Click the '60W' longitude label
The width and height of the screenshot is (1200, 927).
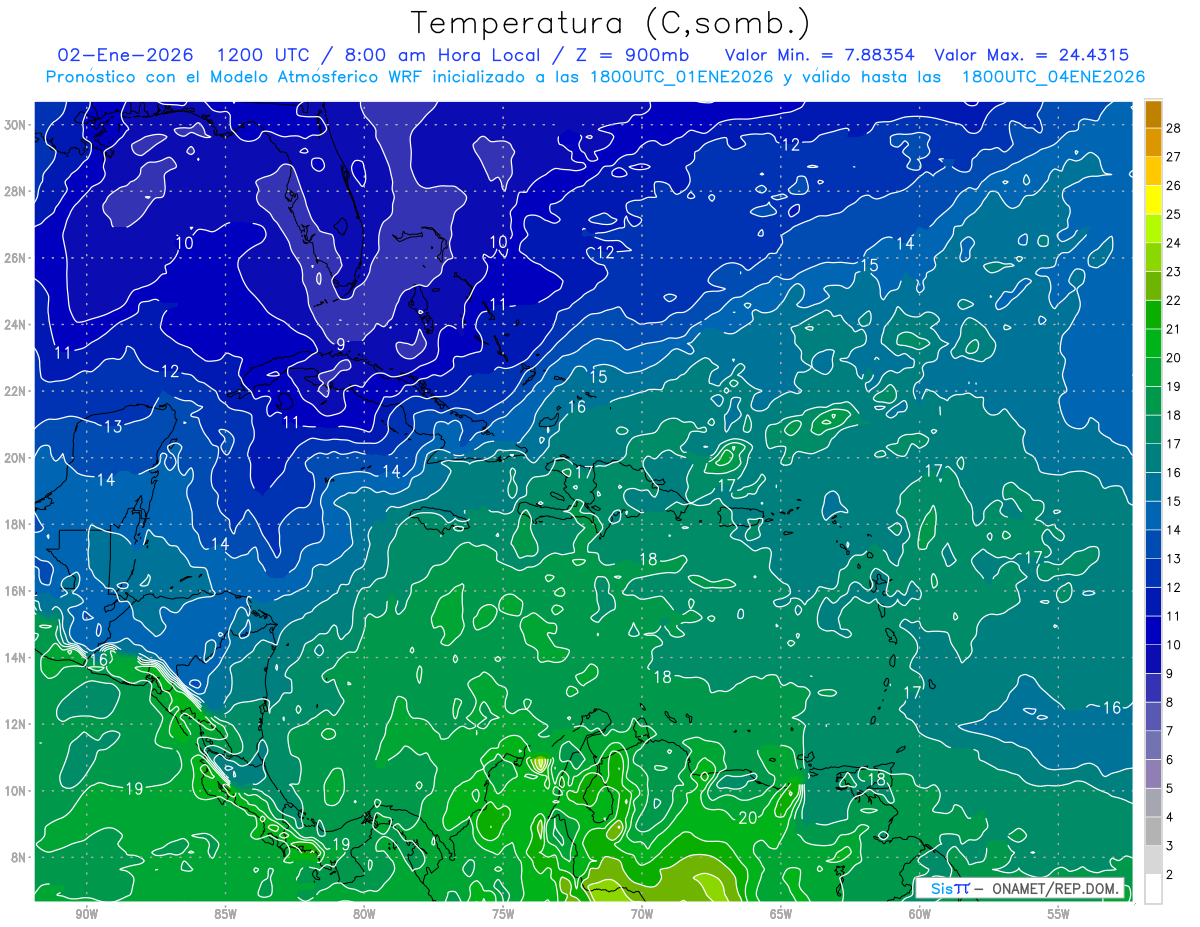point(920,914)
